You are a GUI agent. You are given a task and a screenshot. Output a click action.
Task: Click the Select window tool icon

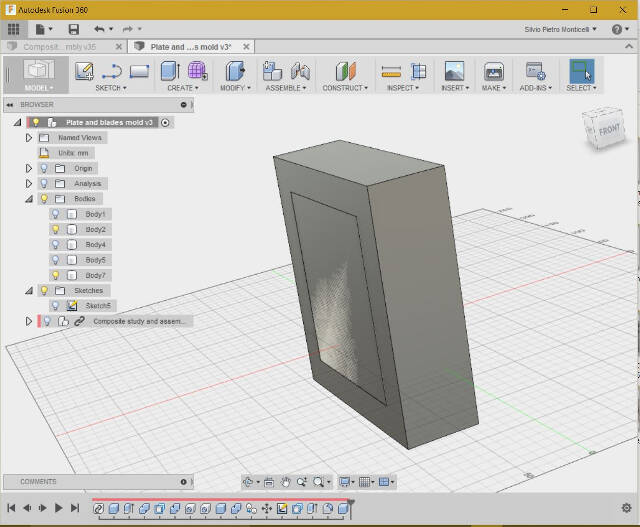pos(582,71)
